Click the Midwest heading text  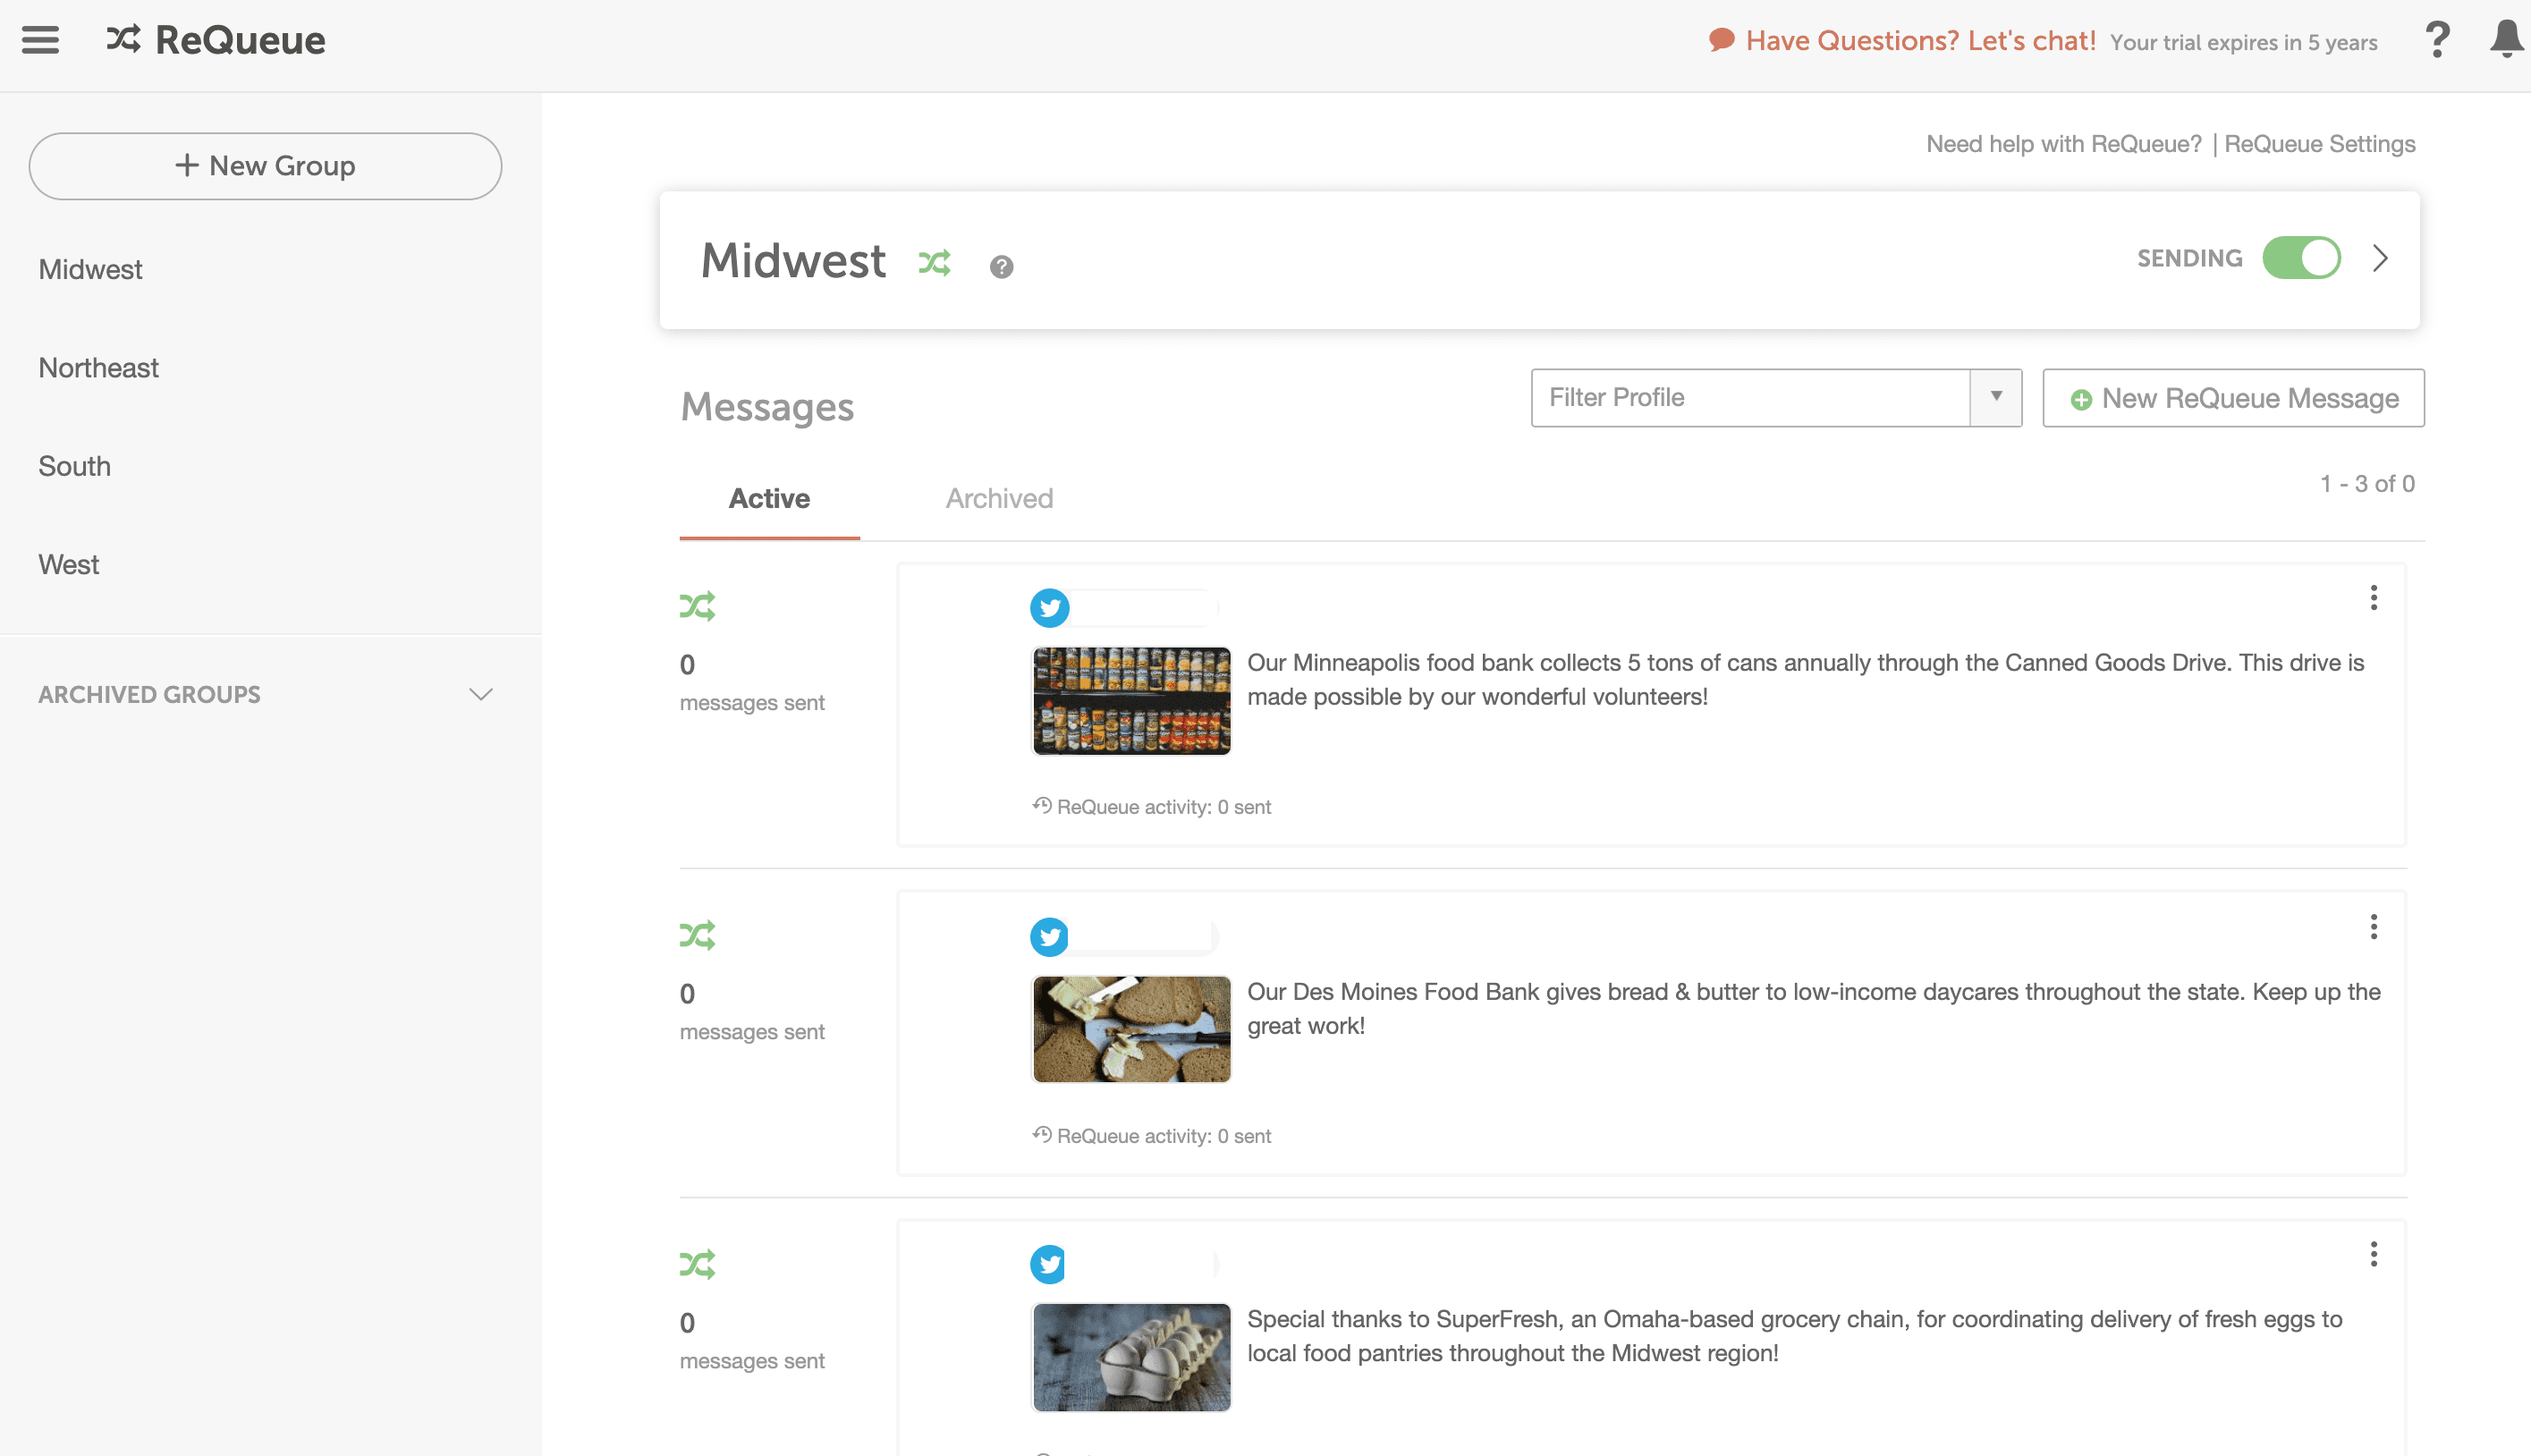click(793, 261)
